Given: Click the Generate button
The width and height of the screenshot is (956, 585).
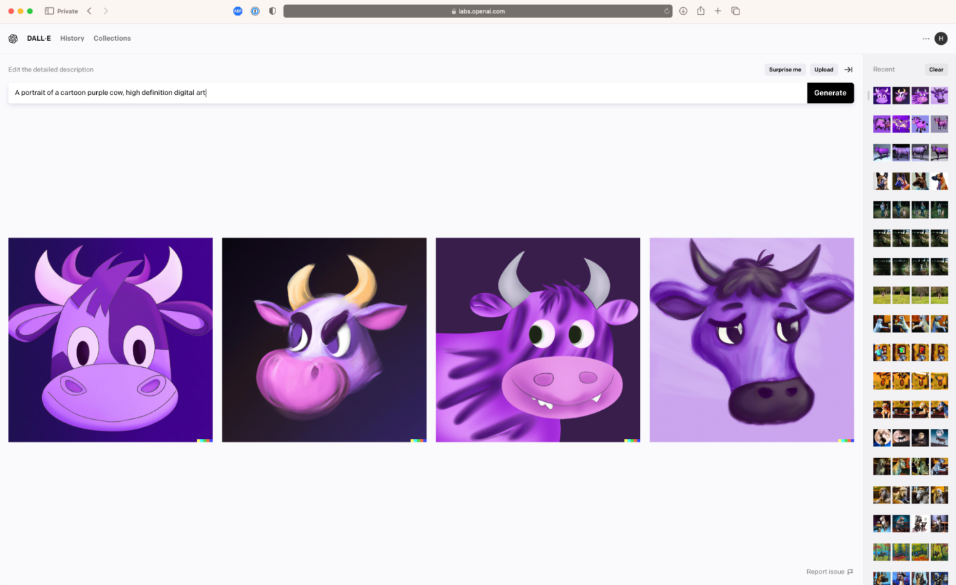Looking at the screenshot, I should click(830, 93).
